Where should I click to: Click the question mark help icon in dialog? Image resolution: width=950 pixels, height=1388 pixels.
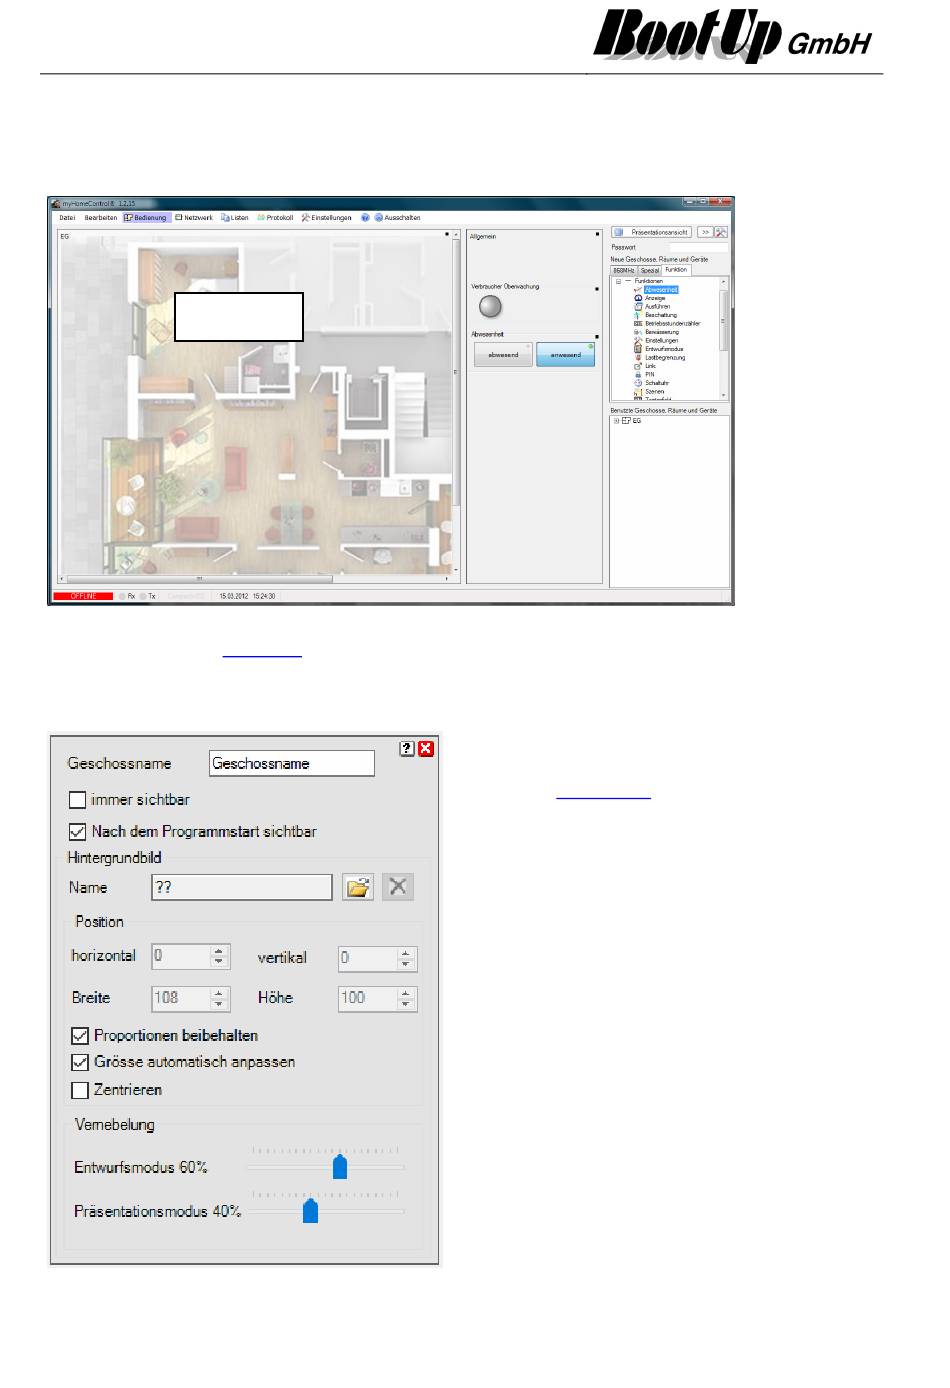[407, 748]
